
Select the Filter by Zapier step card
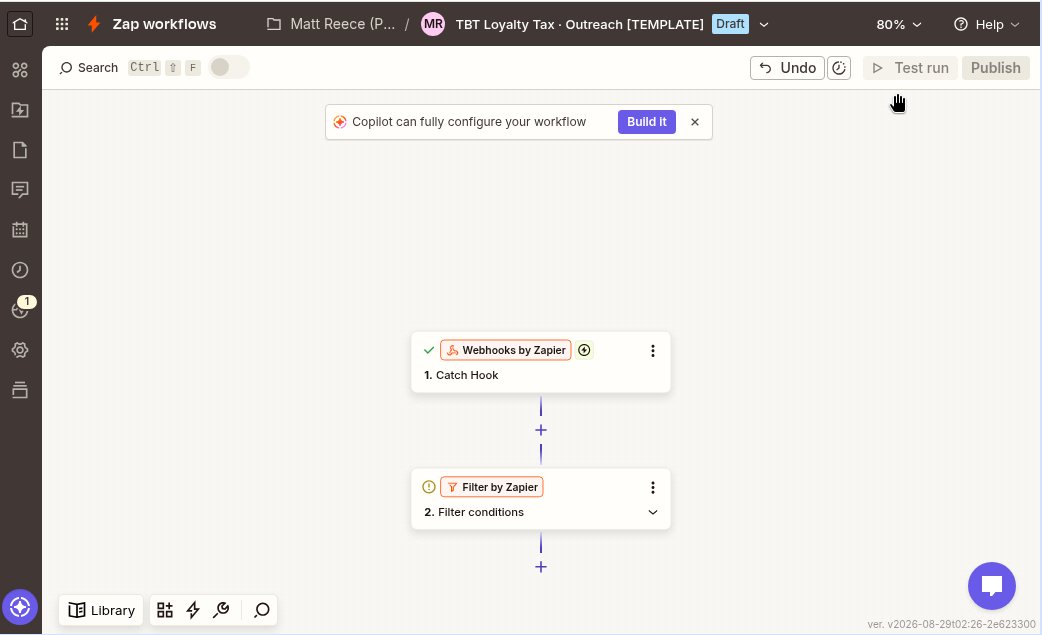click(x=540, y=499)
